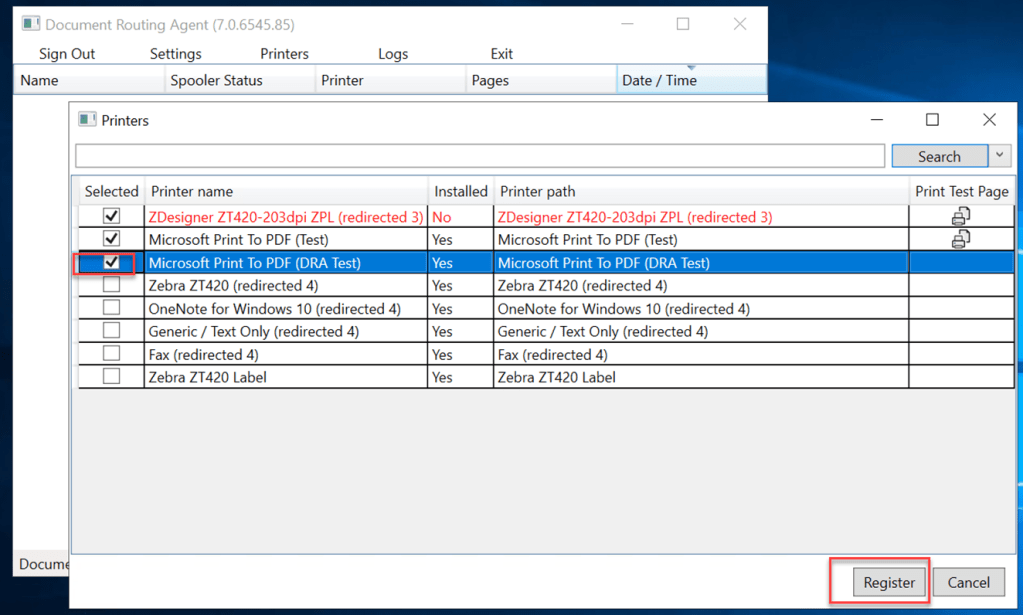Print test page for ZDesigner ZT420-203dpi printer
The height and width of the screenshot is (615, 1023).
[960, 216]
